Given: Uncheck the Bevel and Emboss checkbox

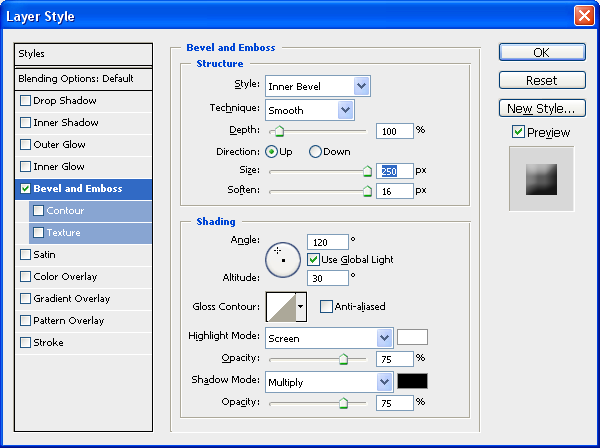Looking at the screenshot, I should (25, 189).
